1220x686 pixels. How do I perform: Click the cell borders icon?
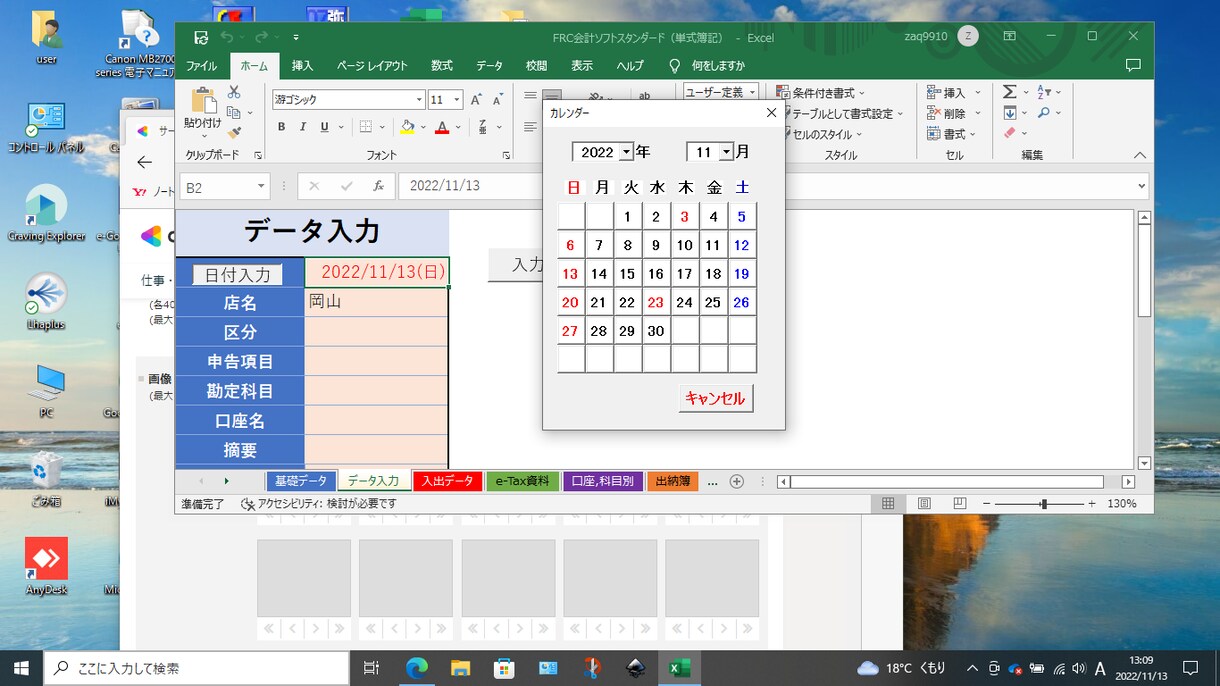366,127
